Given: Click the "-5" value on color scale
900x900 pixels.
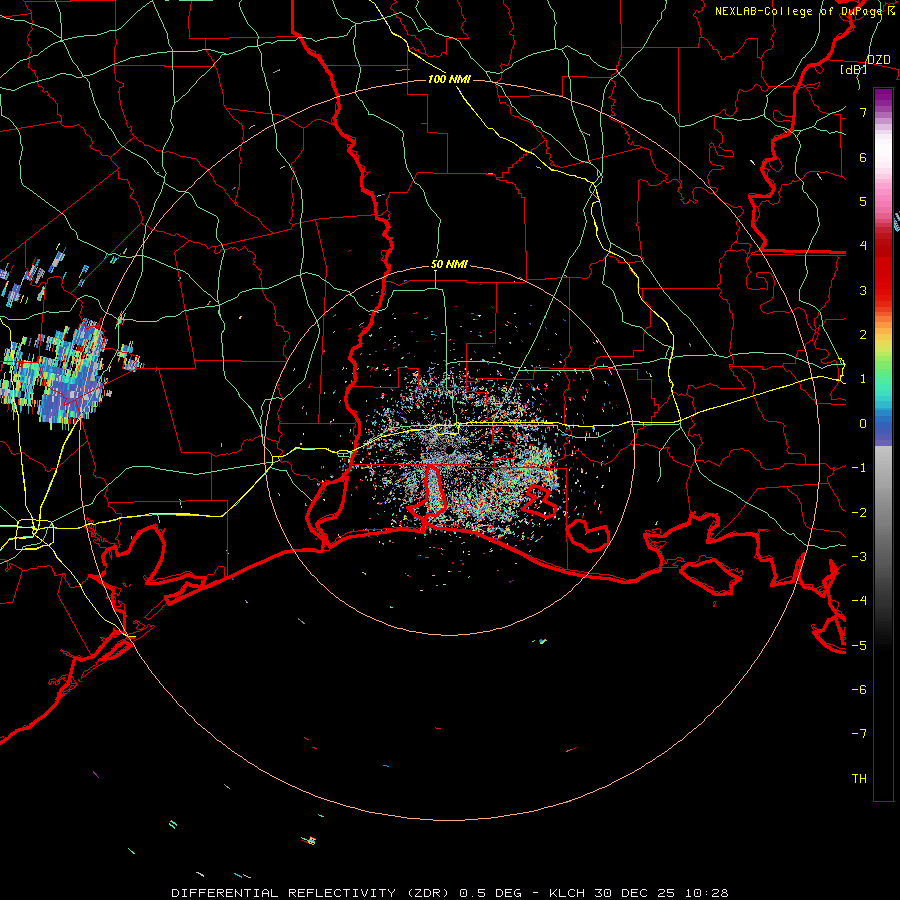Looking at the screenshot, I should 859,645.
